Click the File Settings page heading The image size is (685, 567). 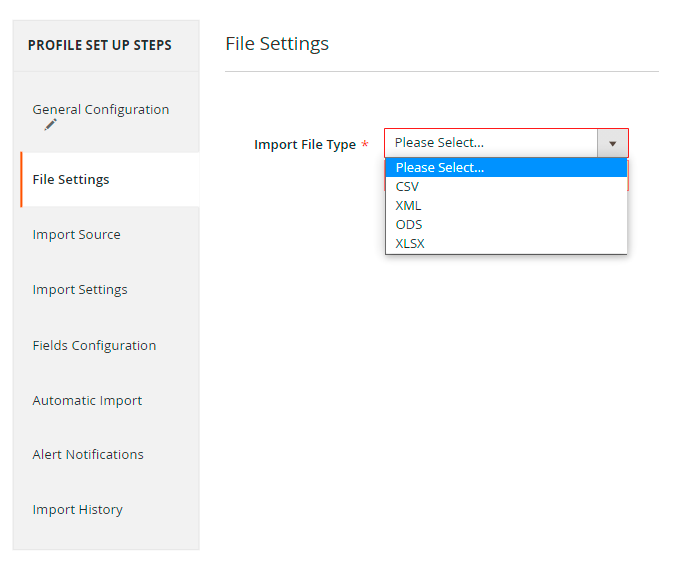[x=277, y=44]
